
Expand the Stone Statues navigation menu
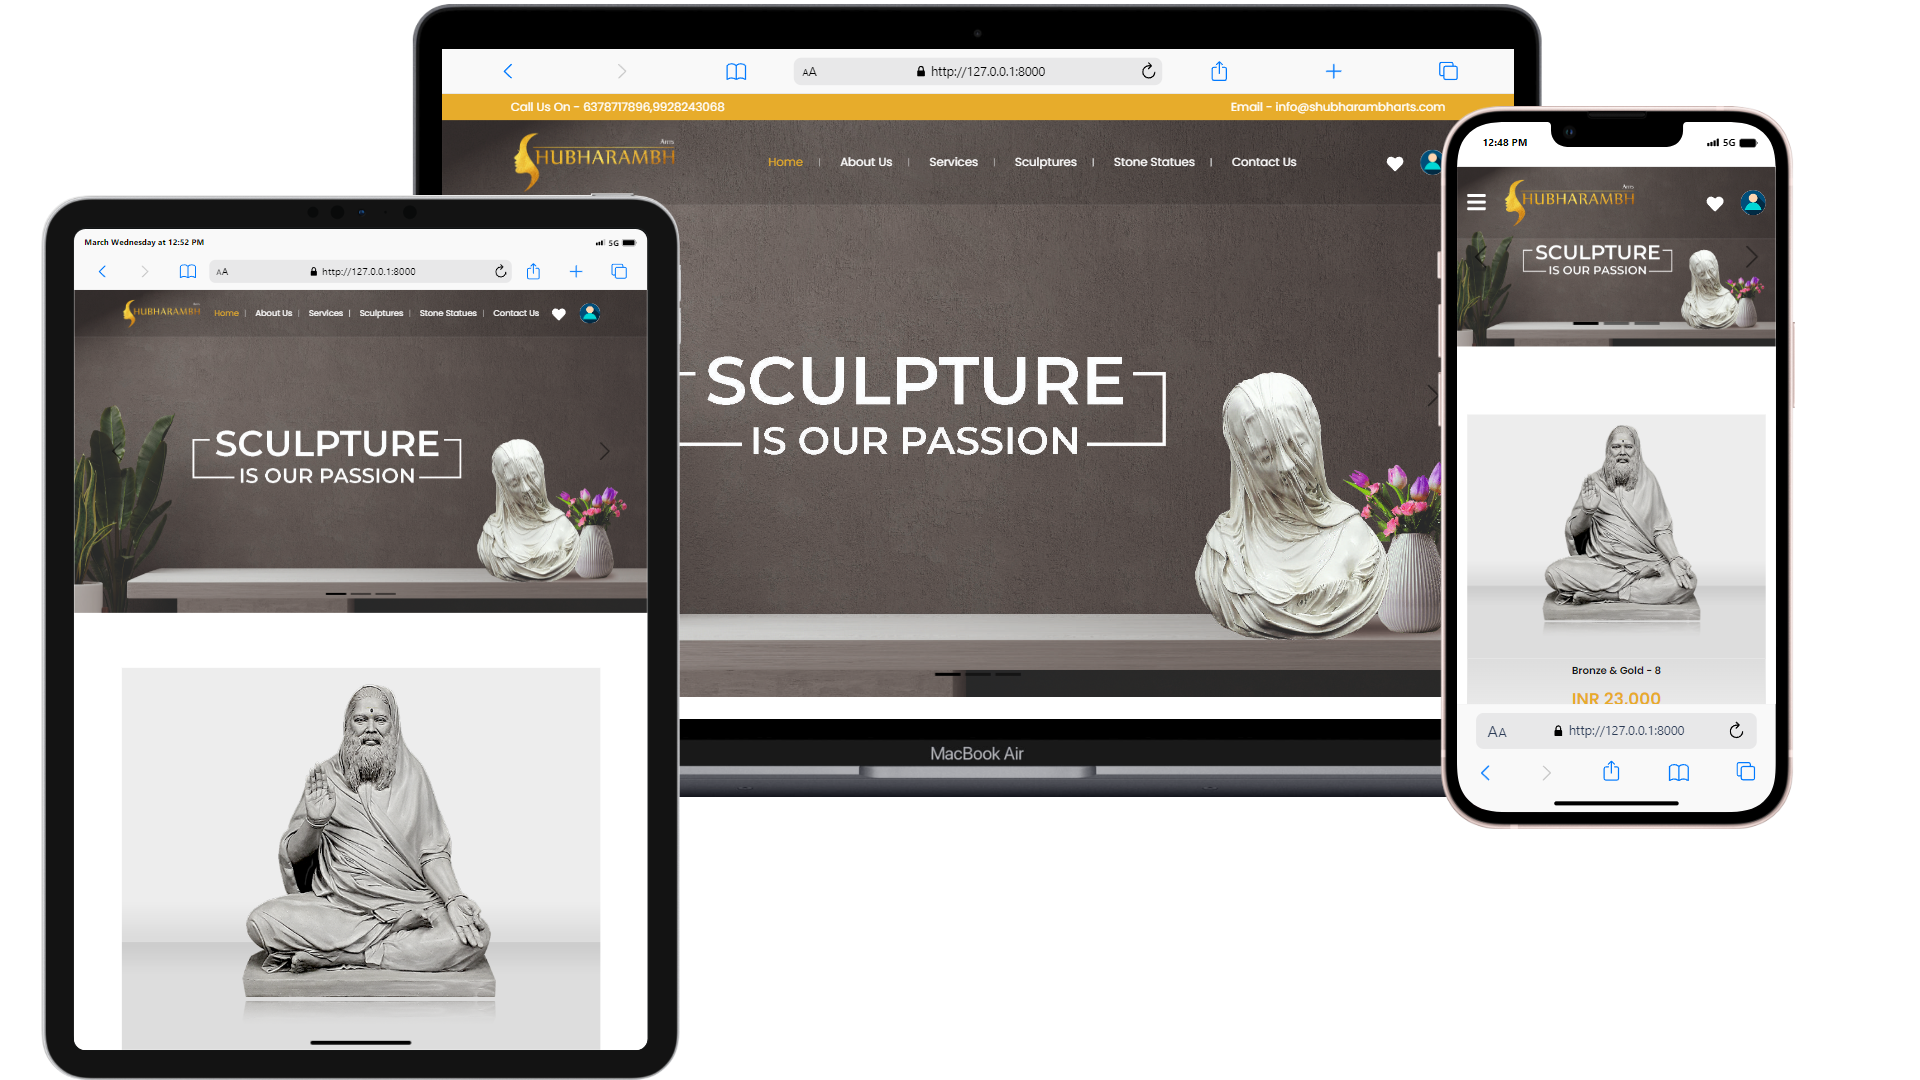(x=1154, y=161)
